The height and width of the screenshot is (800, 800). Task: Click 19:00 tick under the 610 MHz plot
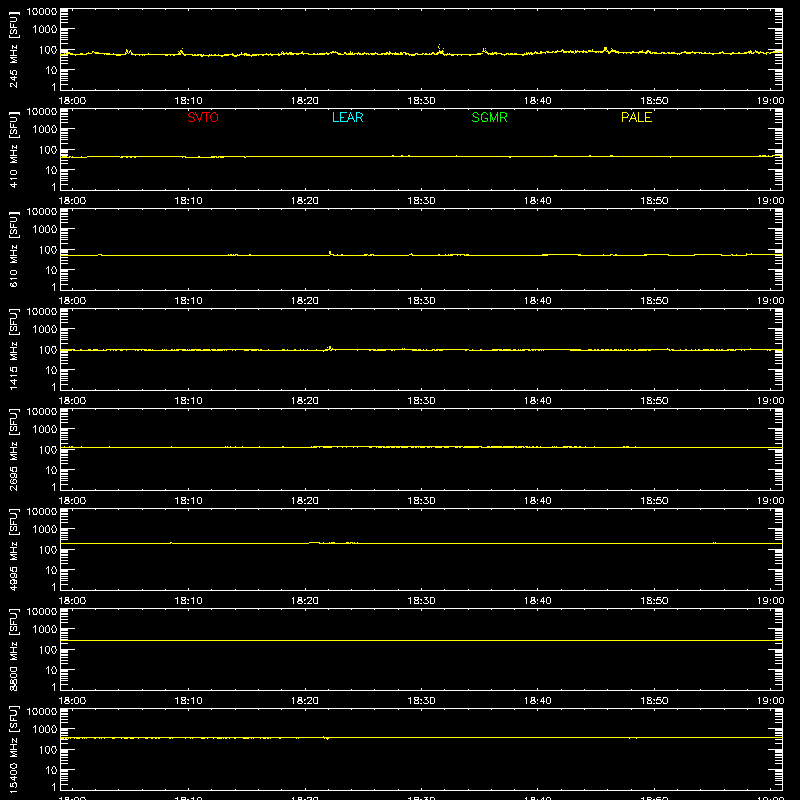[x=770, y=301]
